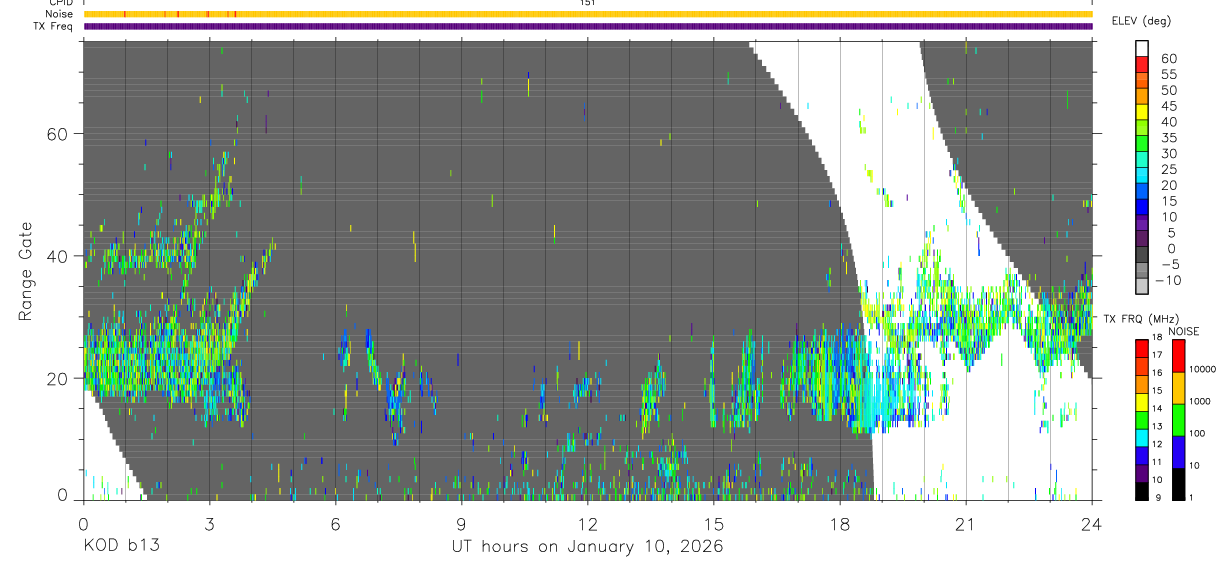Click the 'UT hours on January 10, 2026' axis title
The width and height of the screenshot is (1228, 567).
click(x=588, y=547)
